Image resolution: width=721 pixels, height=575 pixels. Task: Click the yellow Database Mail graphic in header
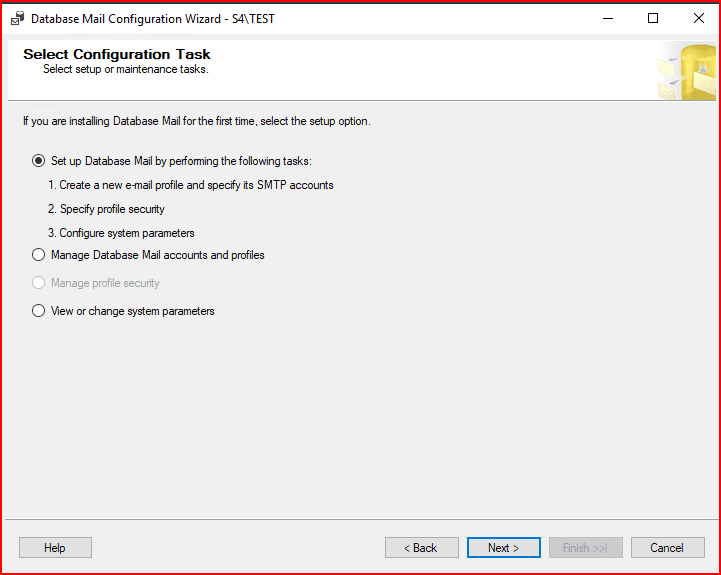coord(686,71)
